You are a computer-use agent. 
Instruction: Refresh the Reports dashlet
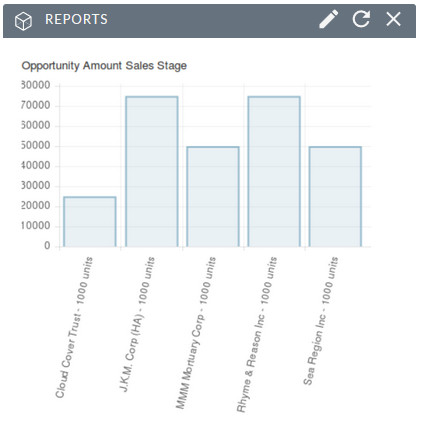pyautogui.click(x=361, y=19)
